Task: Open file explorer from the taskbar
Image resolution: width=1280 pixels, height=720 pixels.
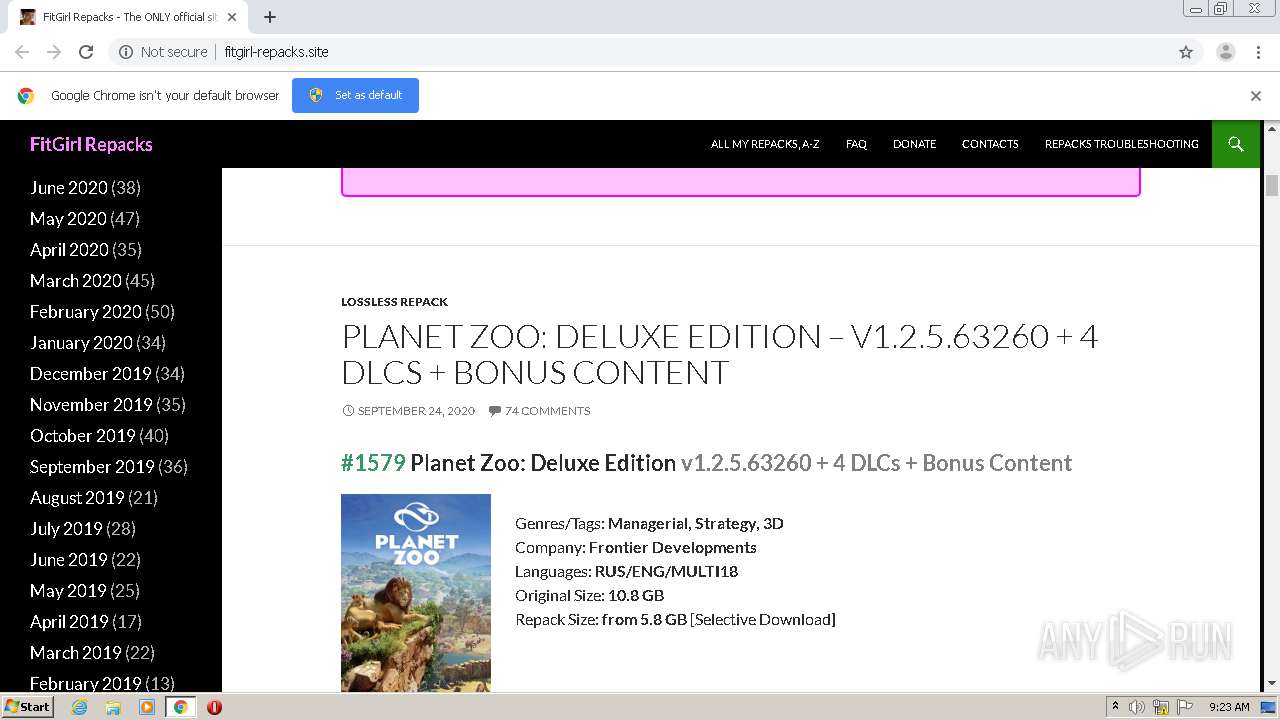Action: 113,707
